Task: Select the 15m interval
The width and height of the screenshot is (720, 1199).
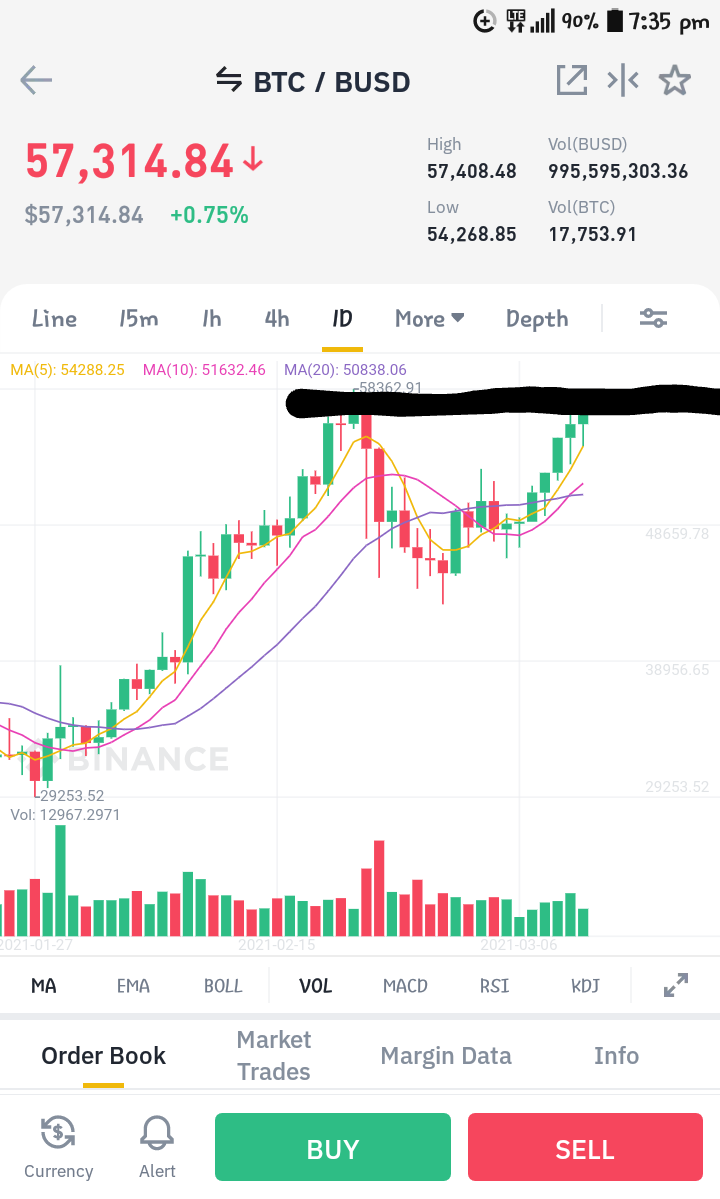Action: (x=138, y=318)
